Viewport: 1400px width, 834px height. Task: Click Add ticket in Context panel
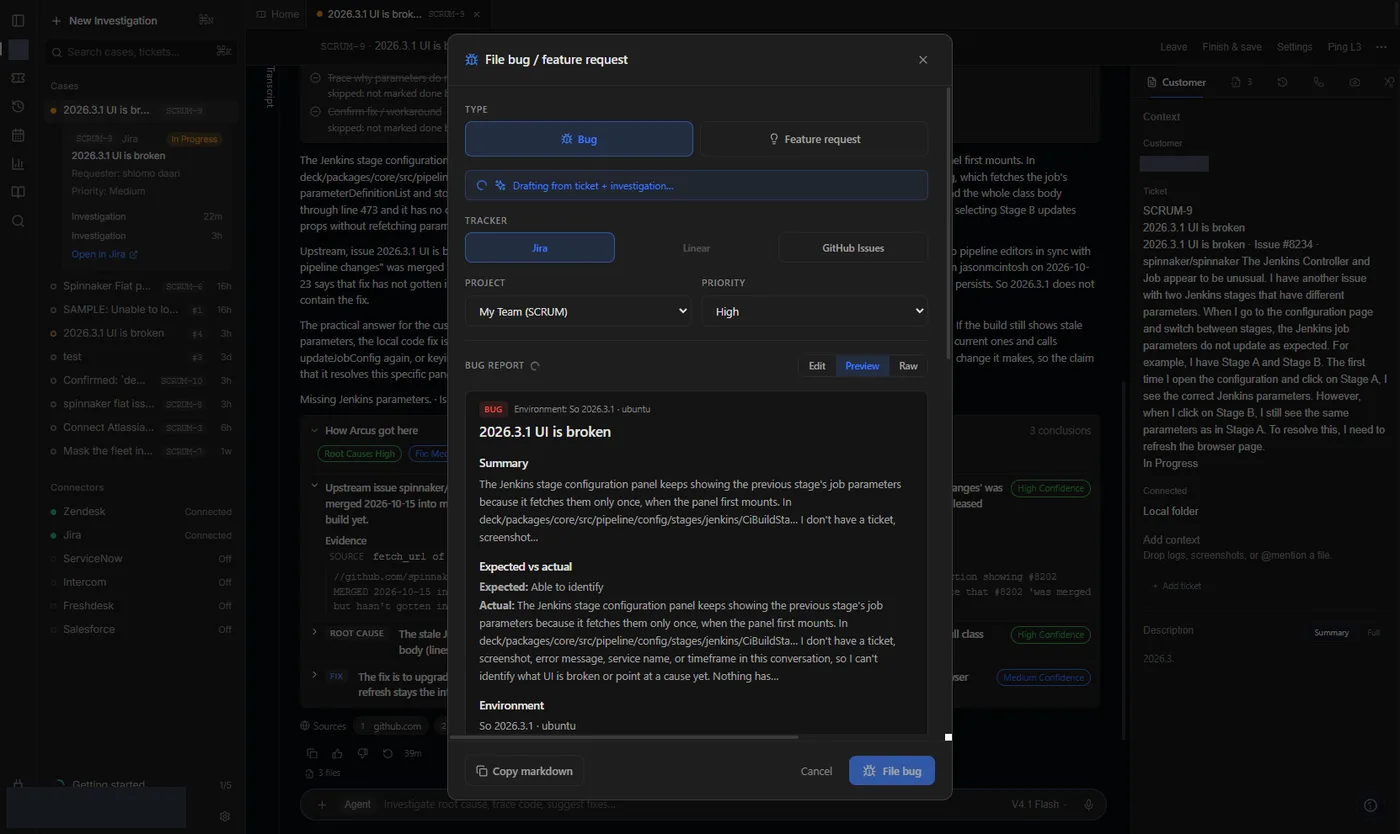1177,586
